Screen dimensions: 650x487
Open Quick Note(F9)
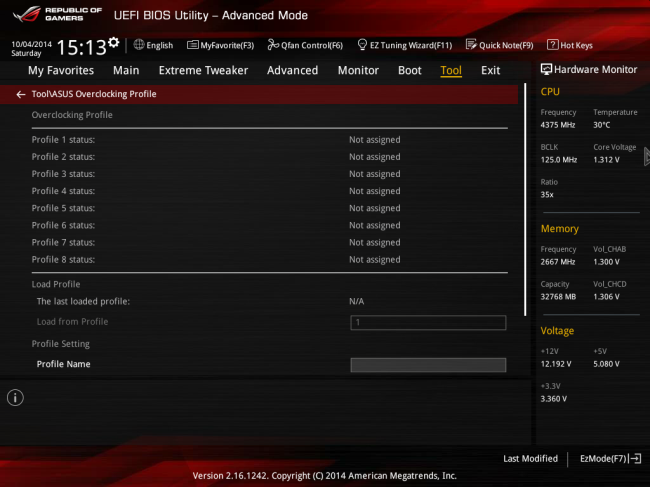500,45
